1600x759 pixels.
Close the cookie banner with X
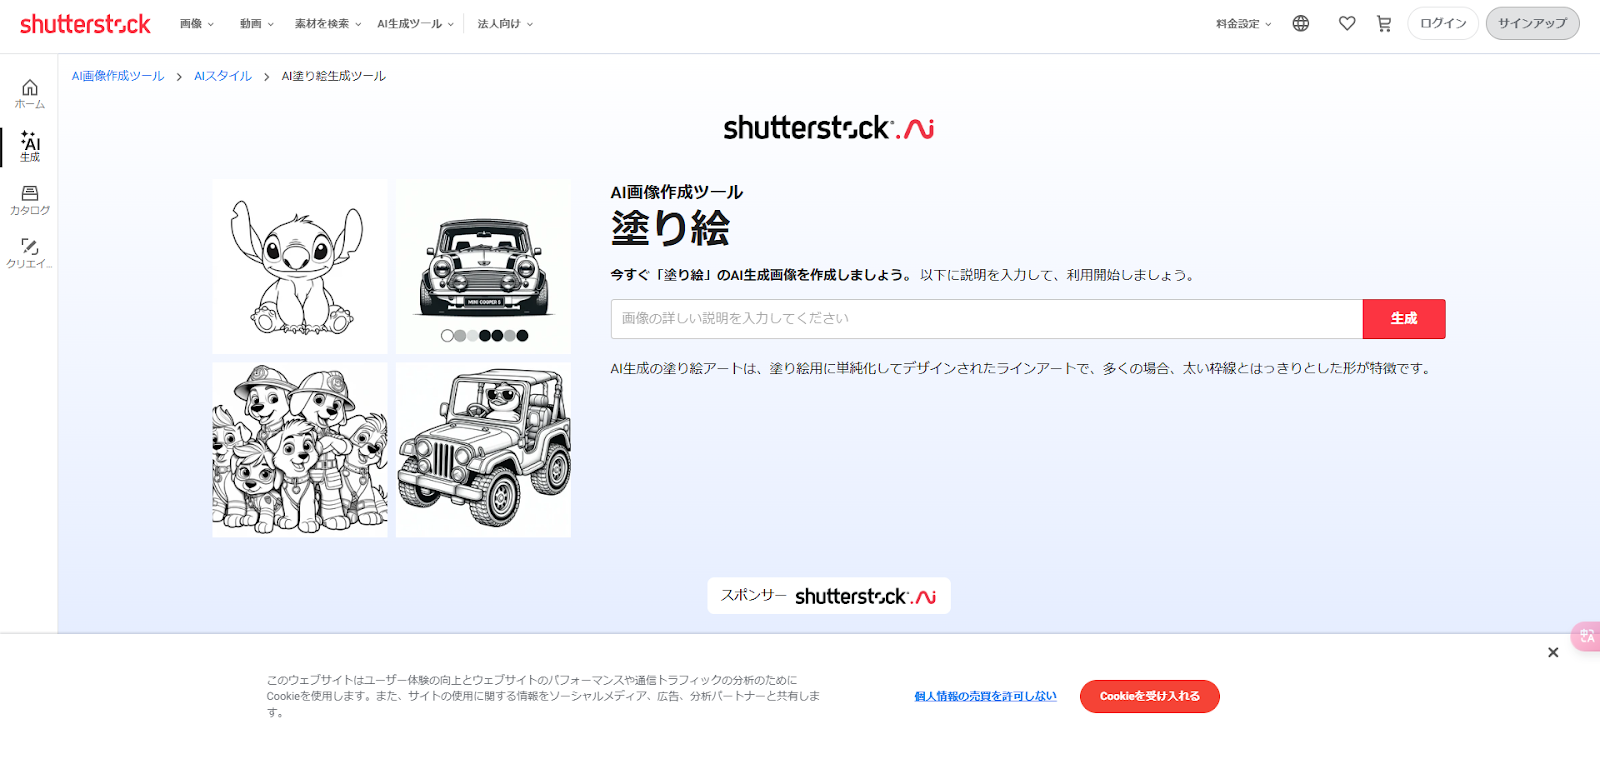coord(1553,652)
